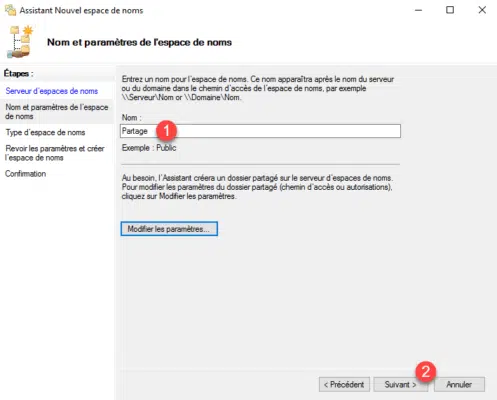This screenshot has height=400, width=497.
Task: Select the Type d'espace de noms step
Action: pyautogui.click(x=45, y=132)
